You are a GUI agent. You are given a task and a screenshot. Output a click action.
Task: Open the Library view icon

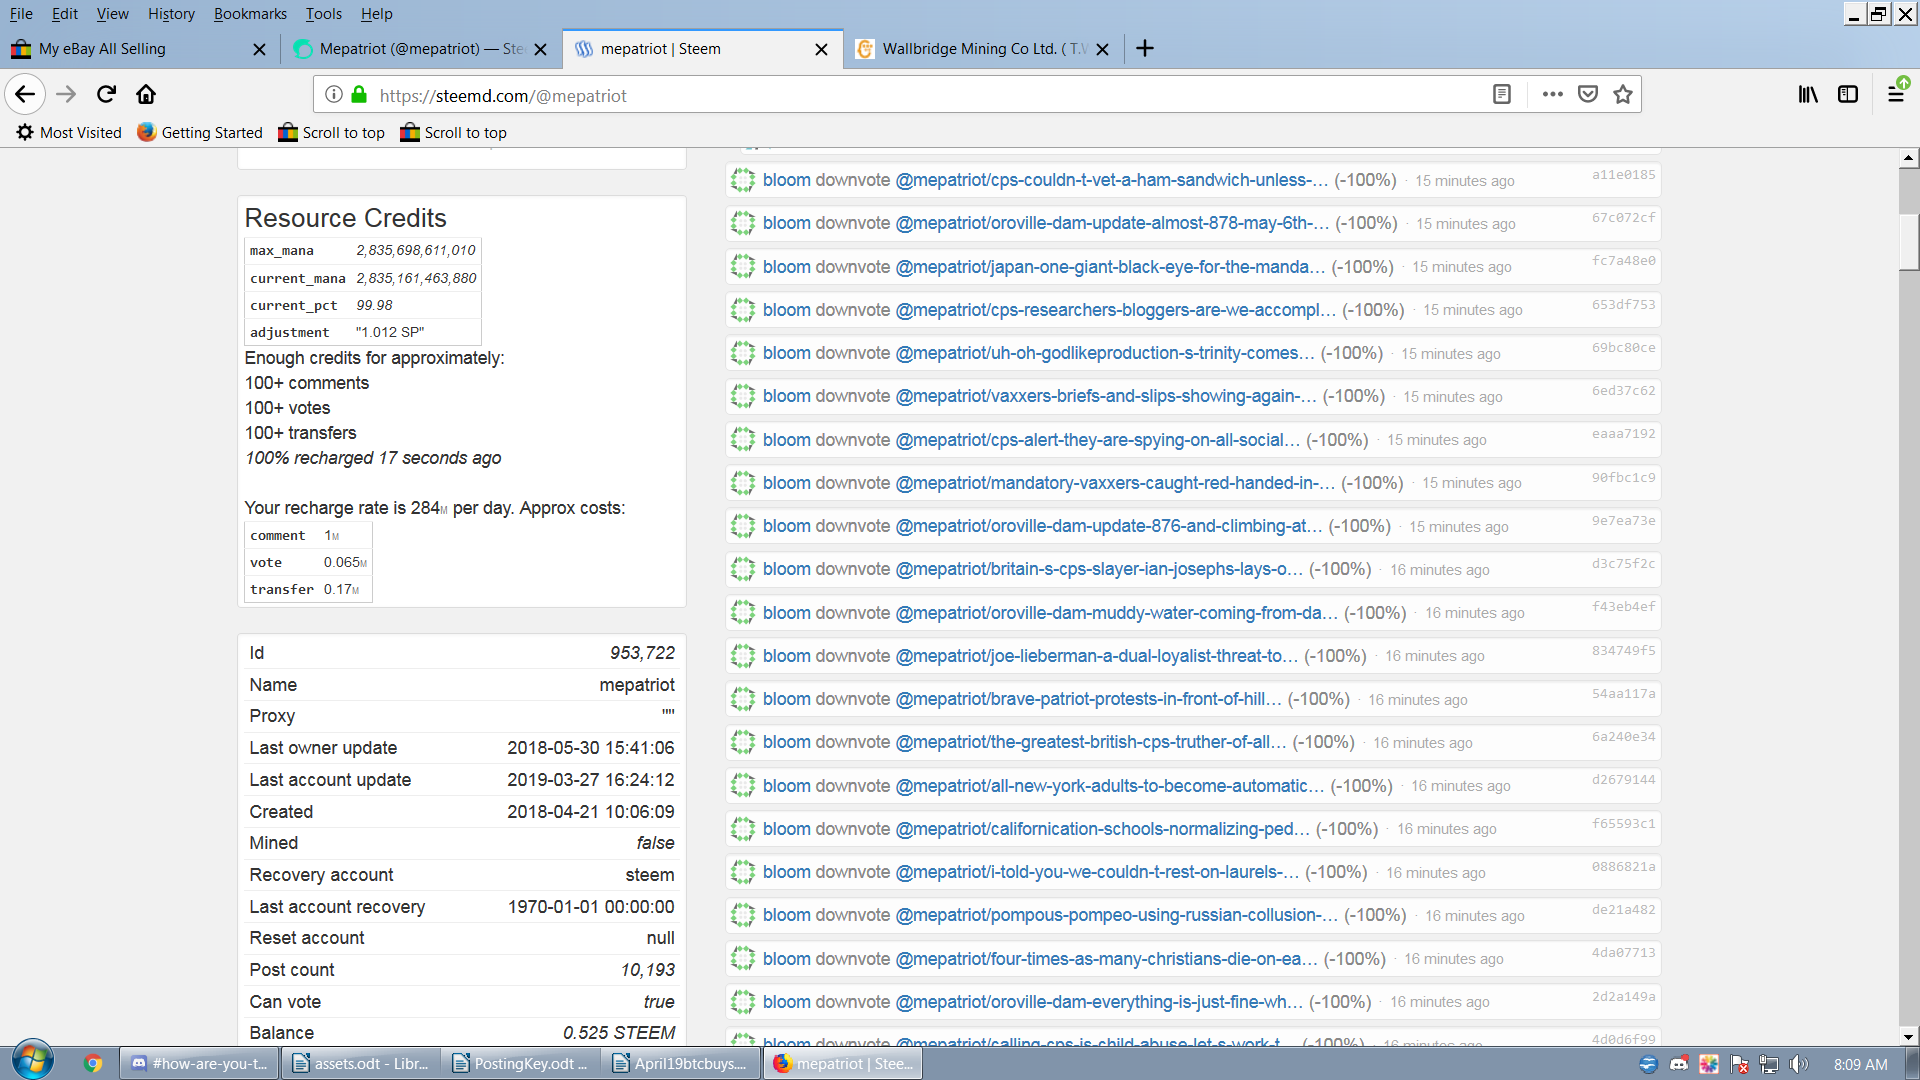(x=1808, y=94)
